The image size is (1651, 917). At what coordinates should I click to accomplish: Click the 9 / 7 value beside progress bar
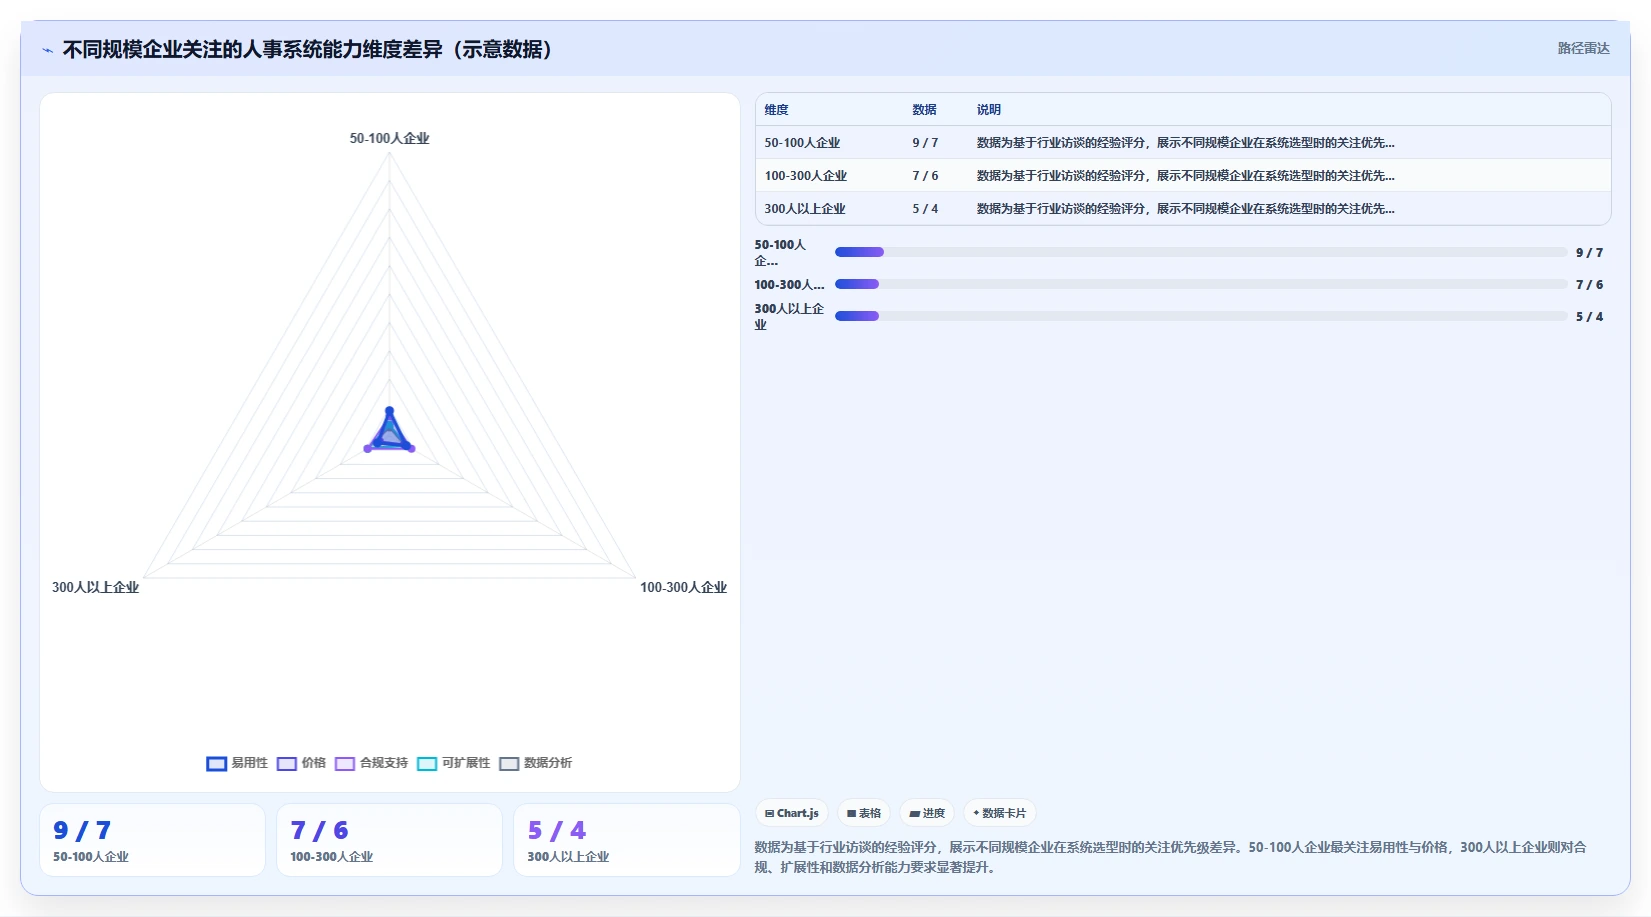[x=1589, y=253]
